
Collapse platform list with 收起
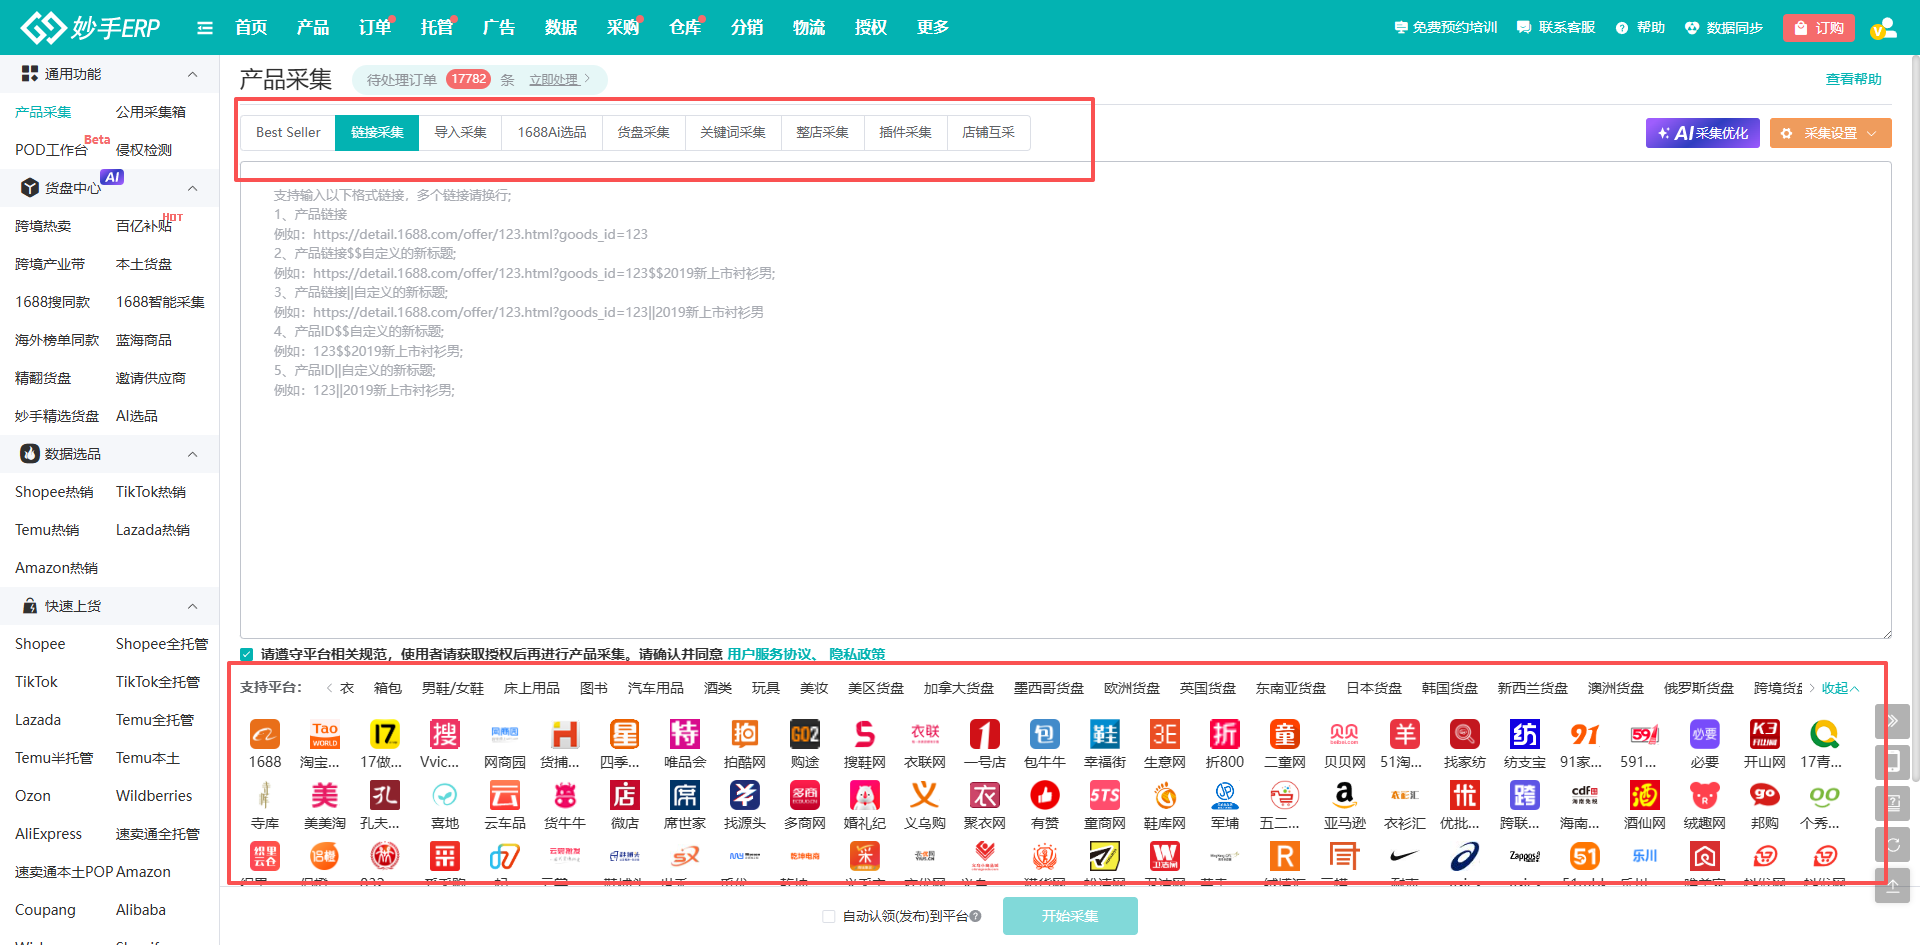click(x=1840, y=688)
